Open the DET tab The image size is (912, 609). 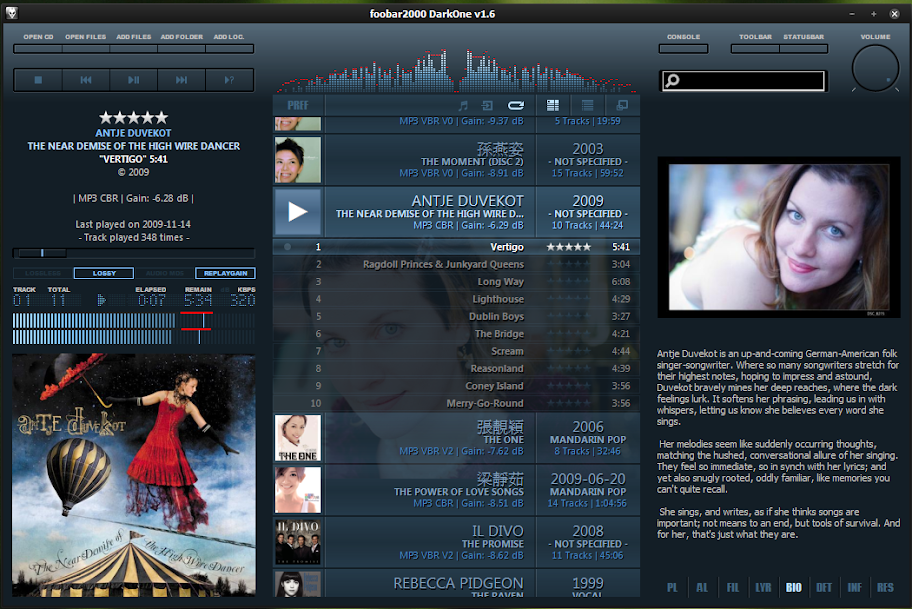click(824, 587)
